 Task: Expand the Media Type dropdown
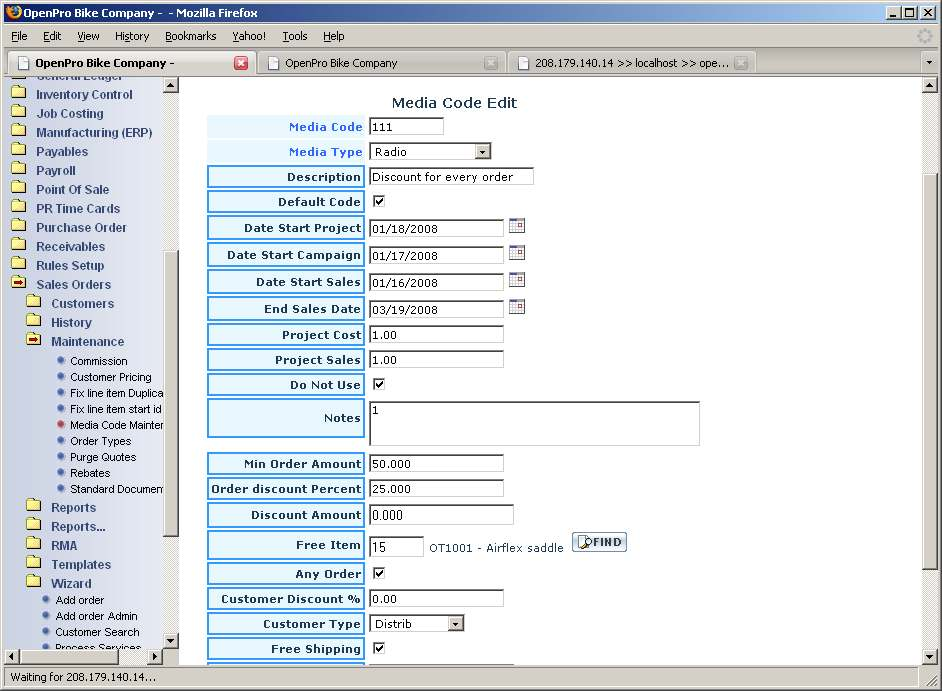point(482,152)
